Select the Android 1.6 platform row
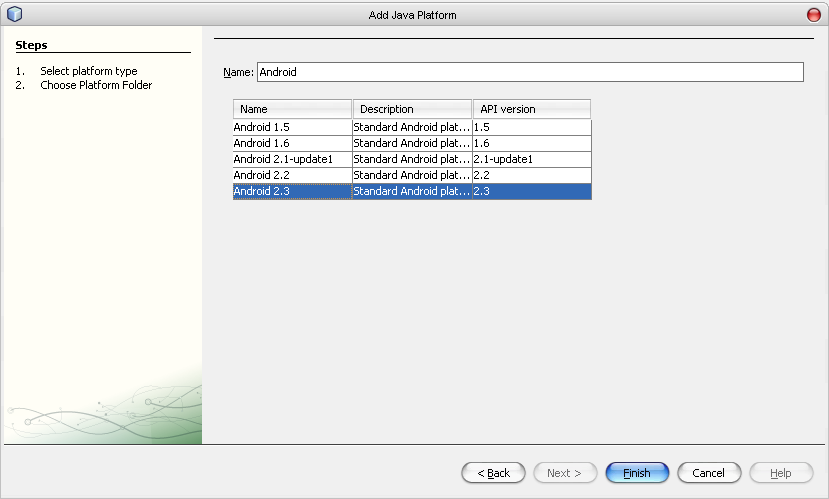 (x=292, y=143)
